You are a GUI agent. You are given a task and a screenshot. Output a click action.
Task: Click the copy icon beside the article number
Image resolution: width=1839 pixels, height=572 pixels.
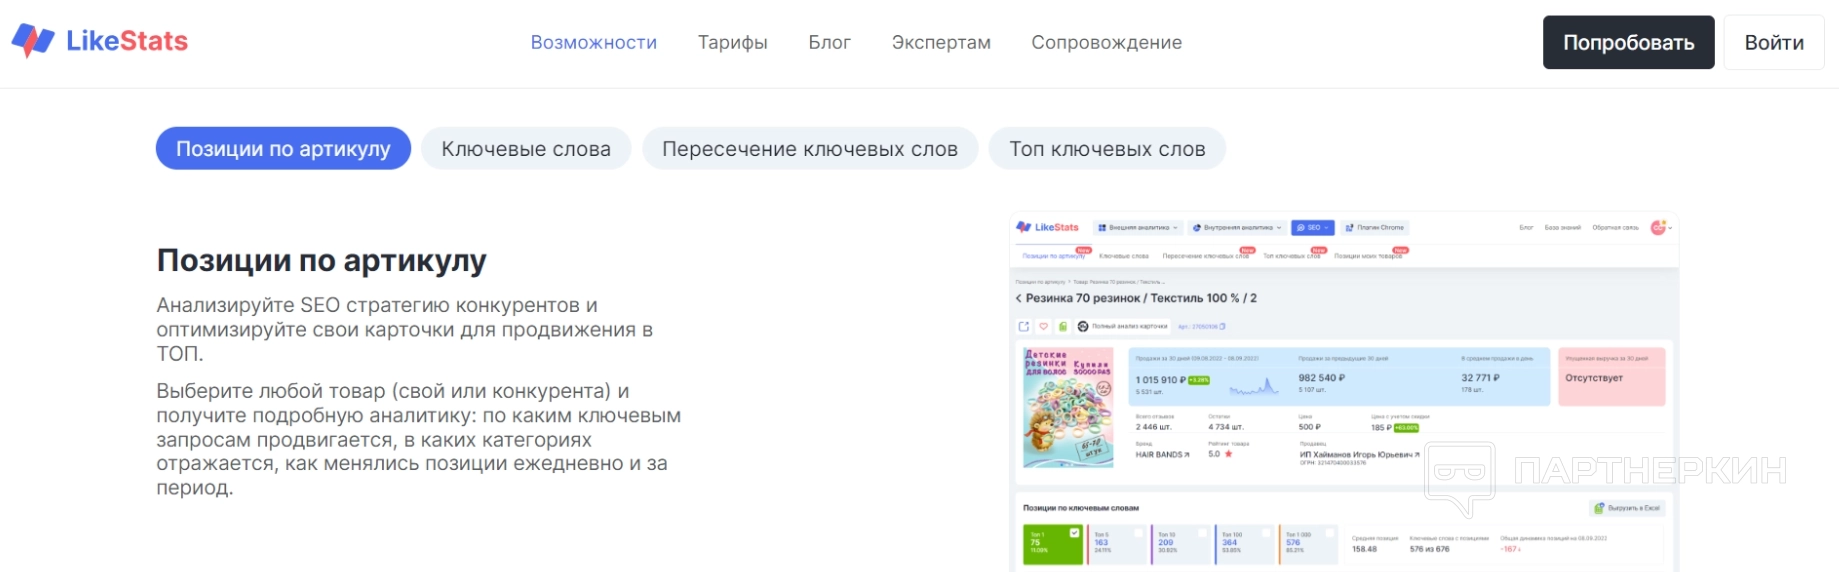(x=1222, y=327)
